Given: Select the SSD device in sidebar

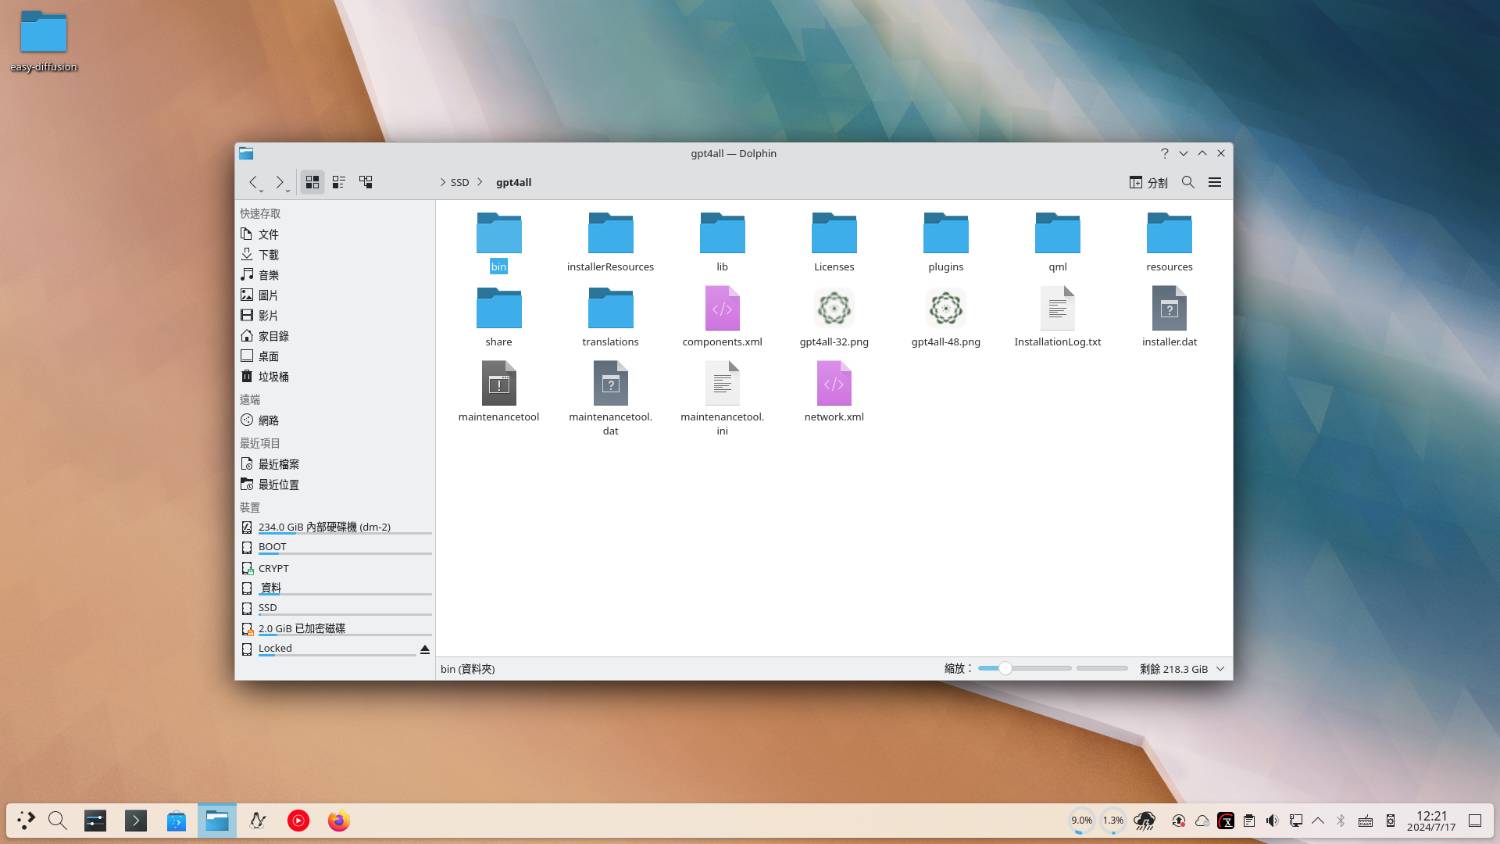Looking at the screenshot, I should 335,608.
